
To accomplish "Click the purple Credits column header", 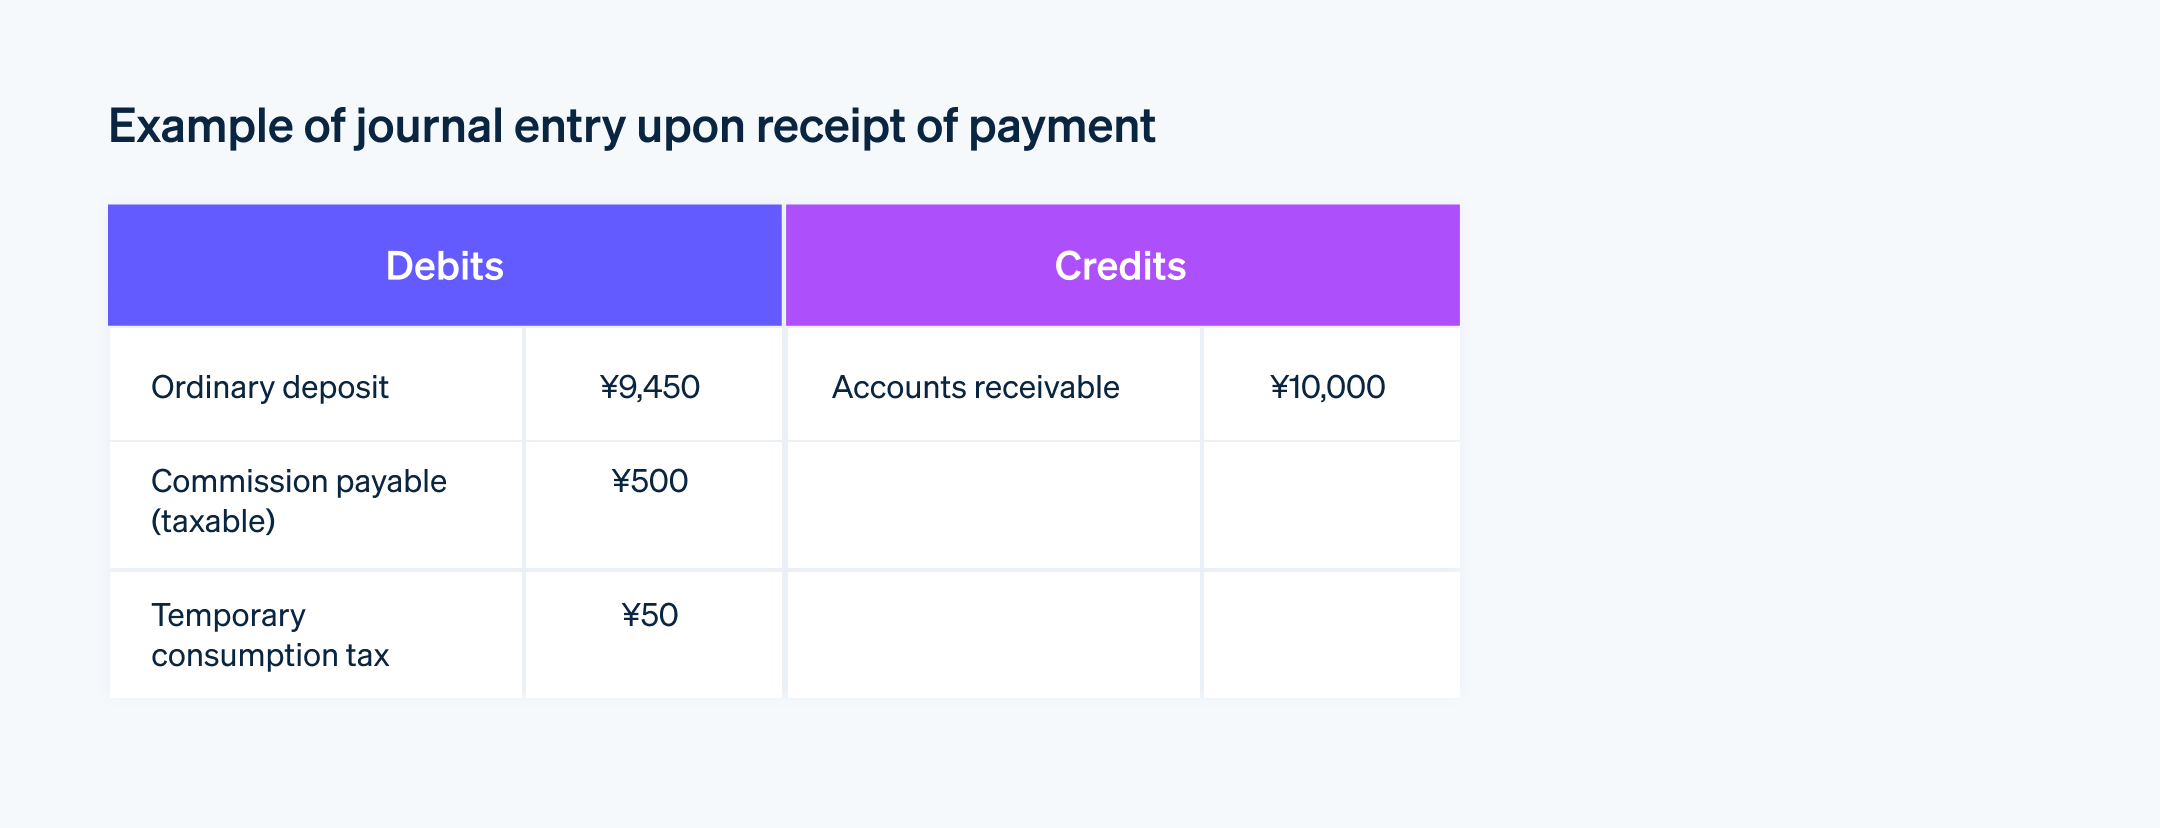I will click(1121, 266).
